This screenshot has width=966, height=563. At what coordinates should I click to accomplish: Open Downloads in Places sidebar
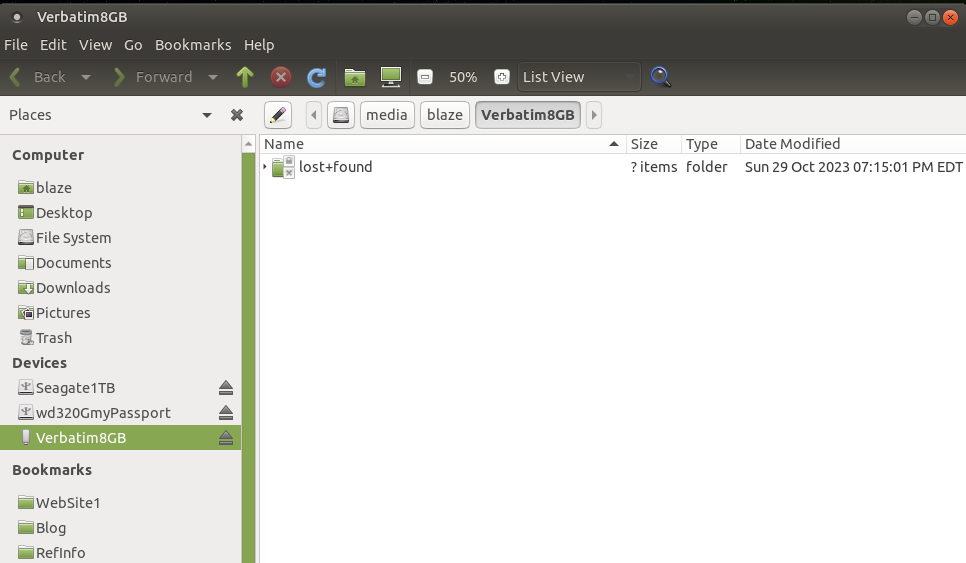pyautogui.click(x=121, y=288)
